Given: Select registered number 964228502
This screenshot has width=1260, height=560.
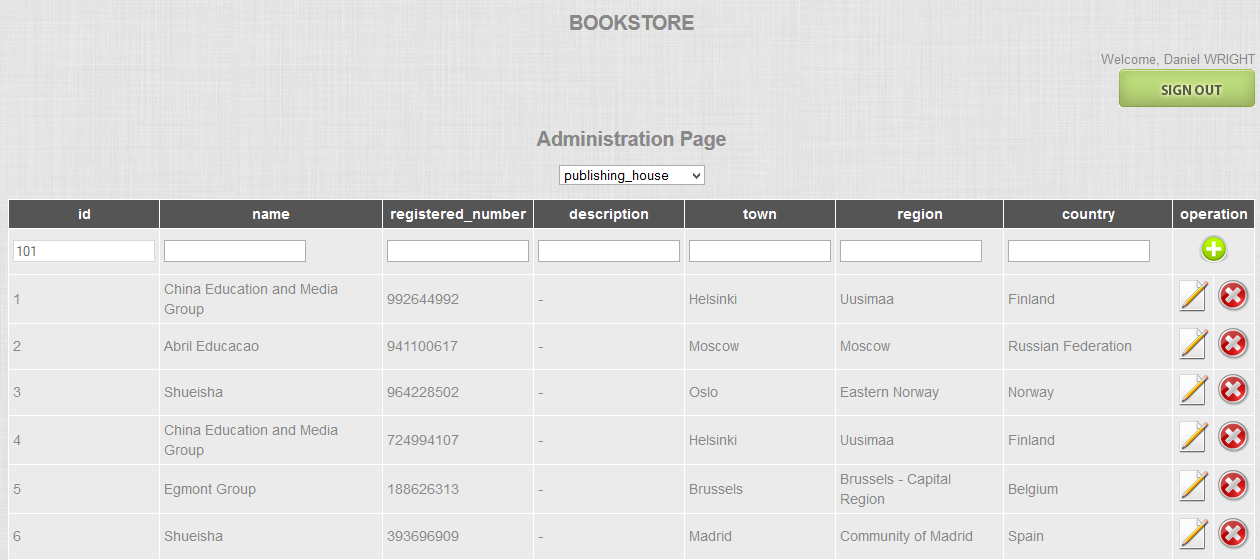Looking at the screenshot, I should click(x=423, y=392).
